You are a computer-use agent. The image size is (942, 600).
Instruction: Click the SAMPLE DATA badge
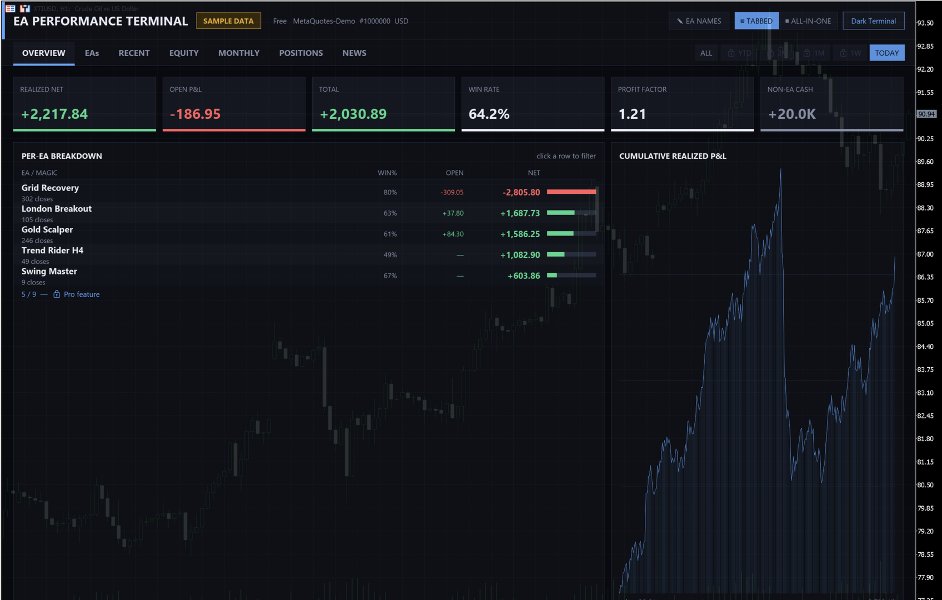tap(228, 21)
